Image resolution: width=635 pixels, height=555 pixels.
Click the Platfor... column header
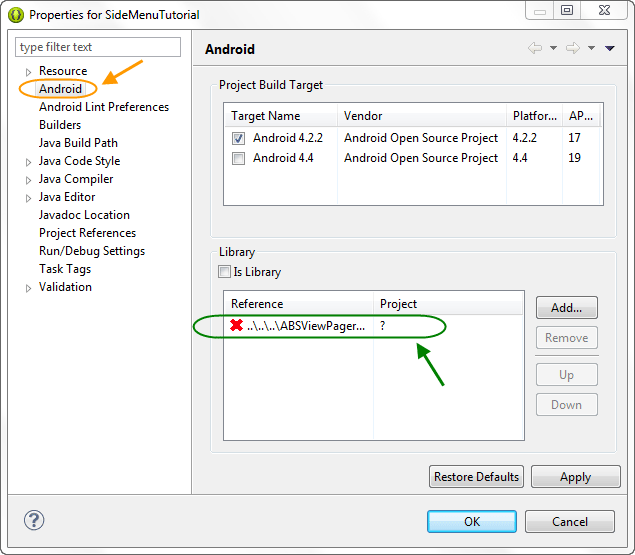535,116
